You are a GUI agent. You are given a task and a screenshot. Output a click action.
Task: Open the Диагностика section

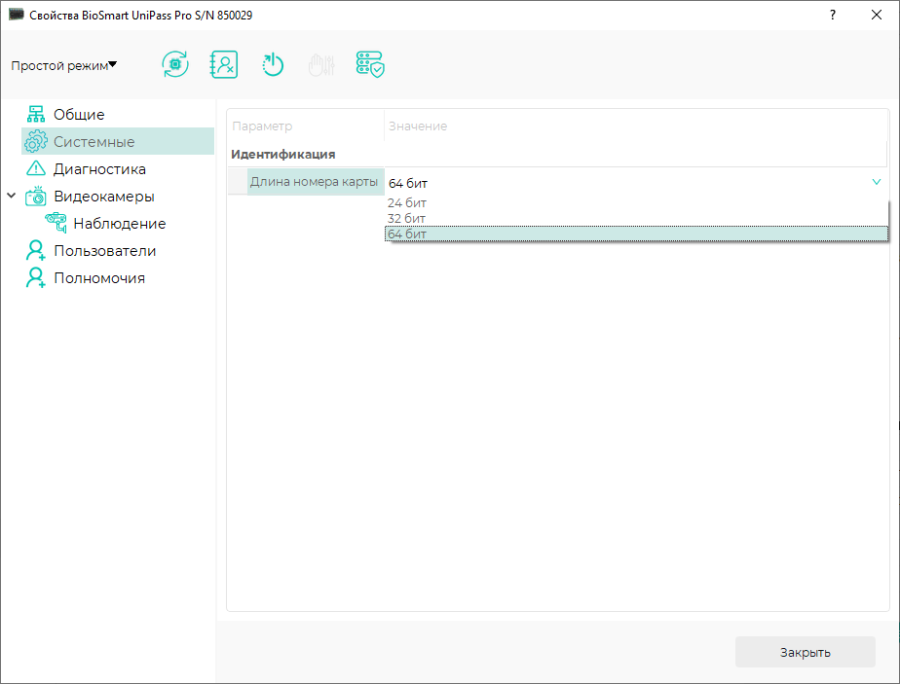(x=99, y=169)
